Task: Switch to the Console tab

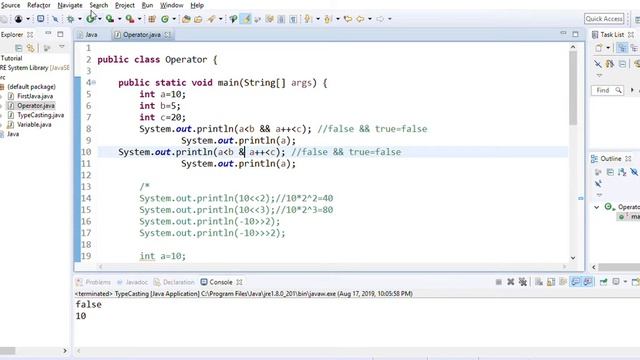Action: point(221,282)
